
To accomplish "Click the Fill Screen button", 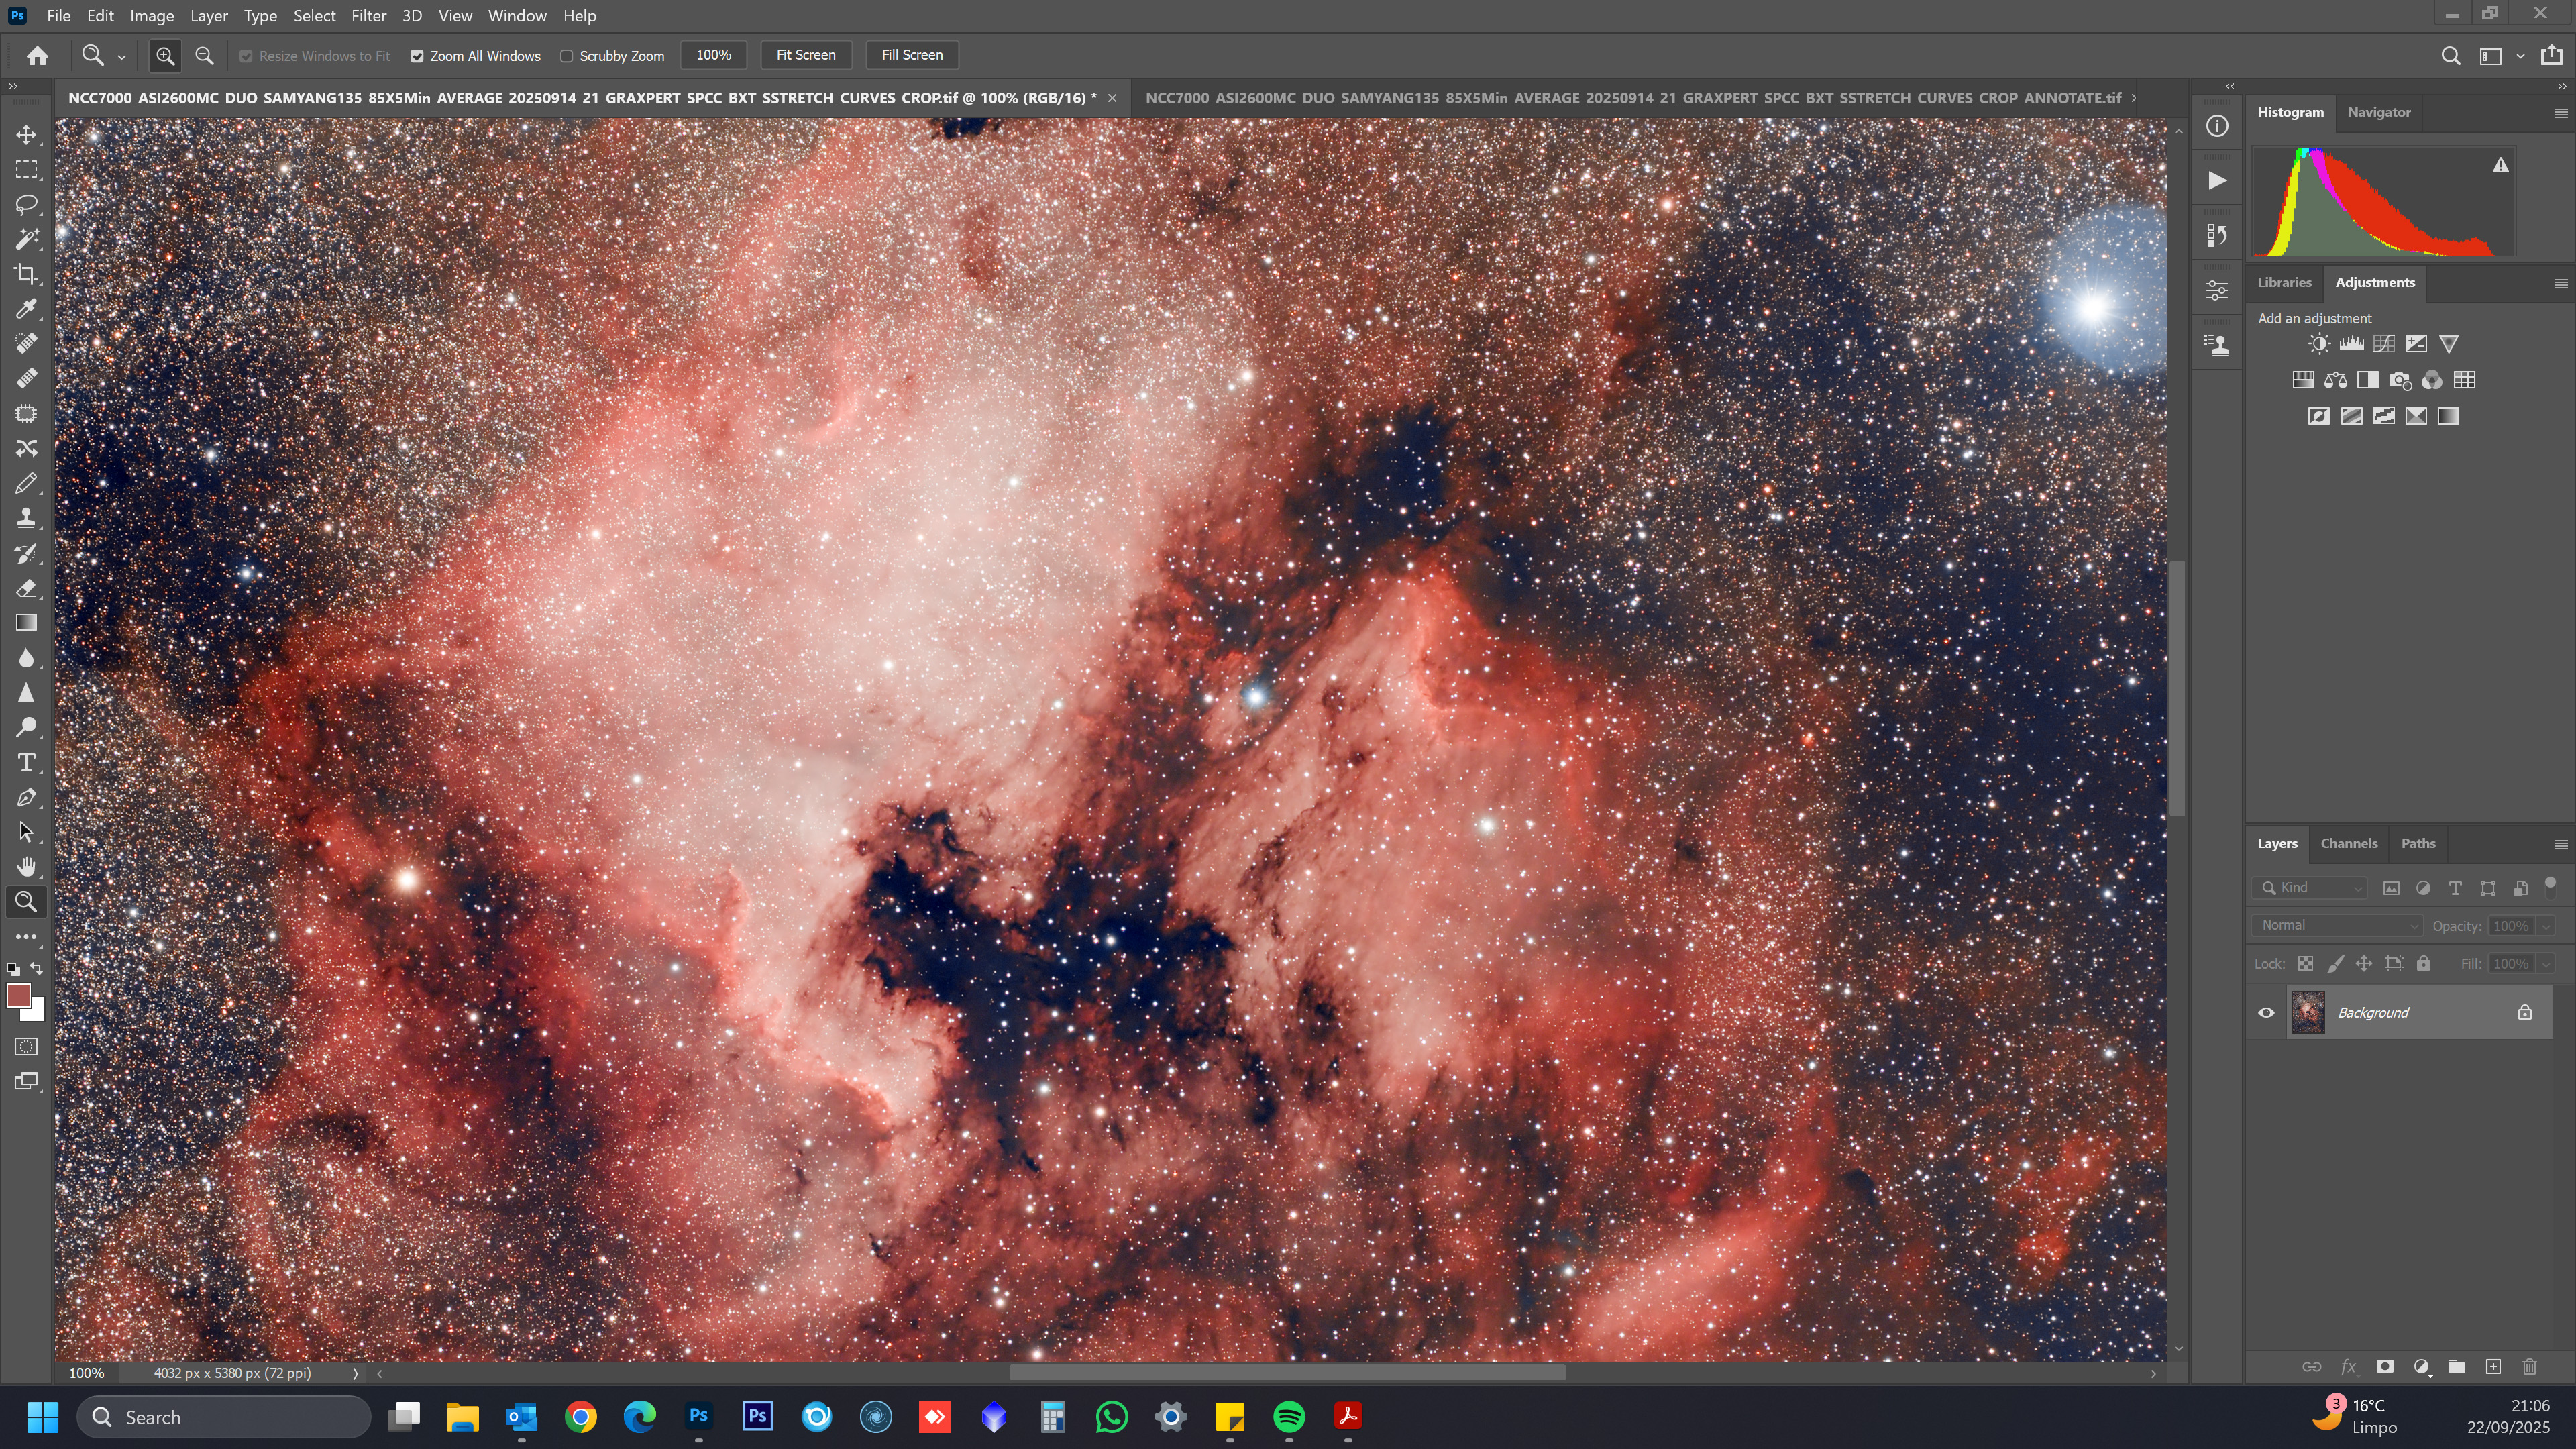I will 911,55.
